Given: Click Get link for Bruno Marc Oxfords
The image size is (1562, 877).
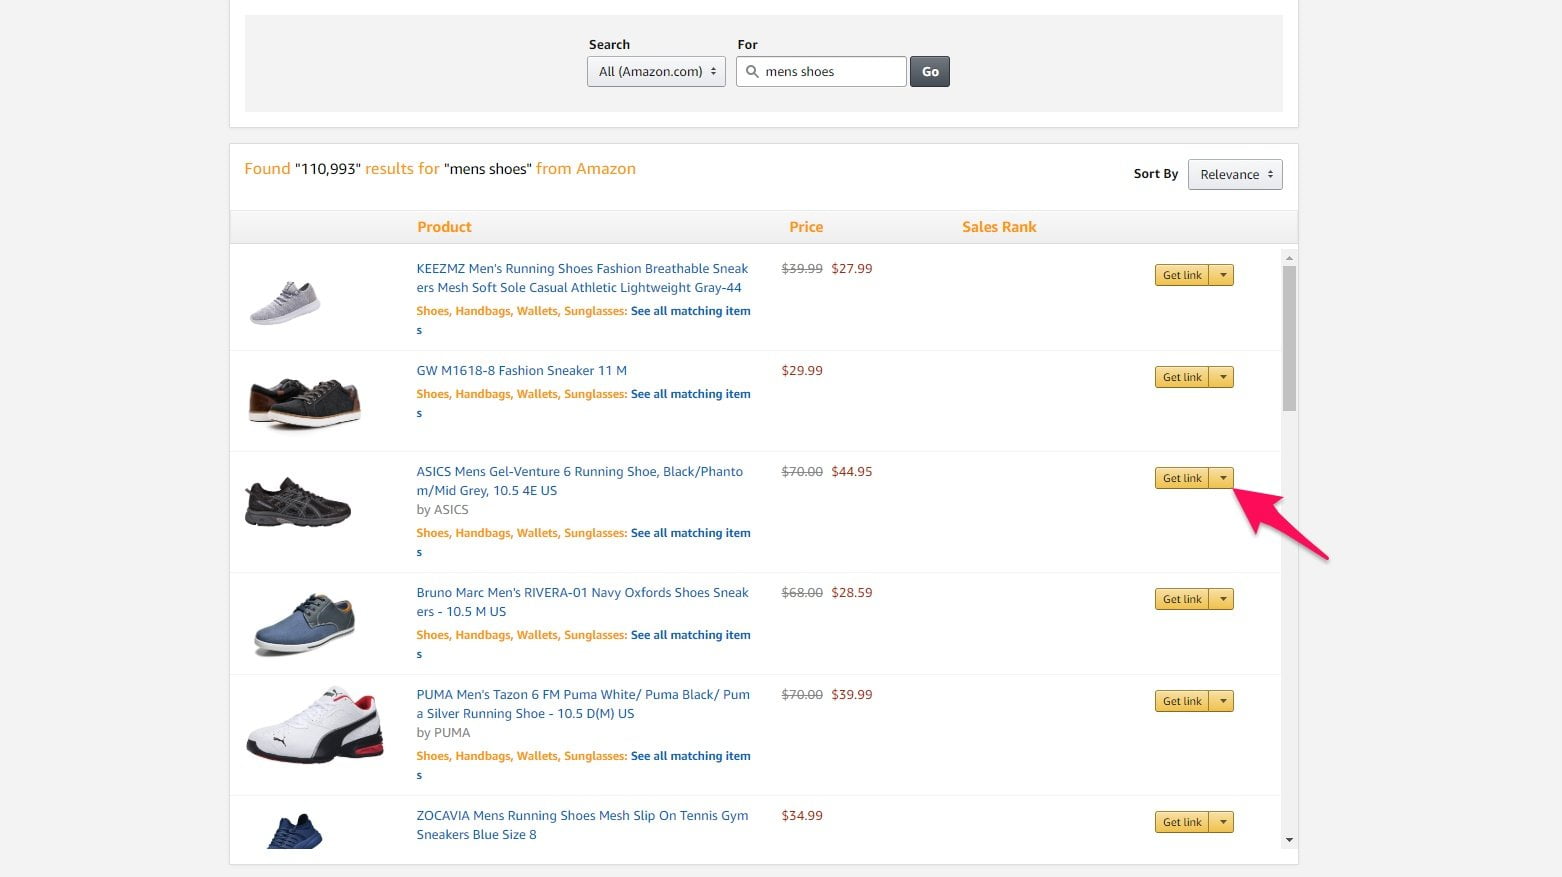Looking at the screenshot, I should tap(1182, 599).
